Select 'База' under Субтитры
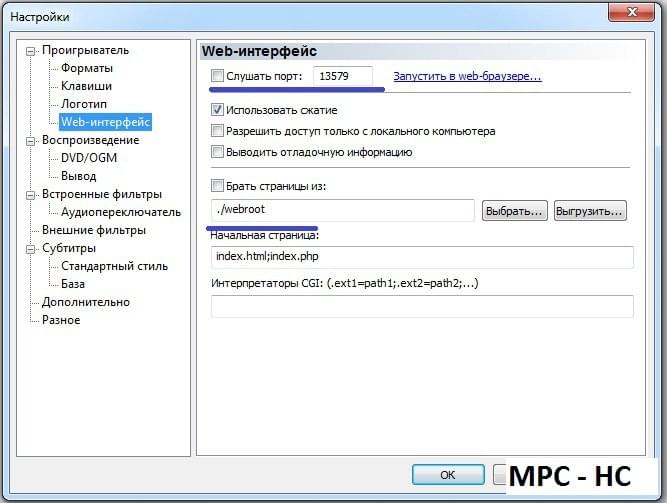Image resolution: width=667 pixels, height=503 pixels. (x=73, y=284)
